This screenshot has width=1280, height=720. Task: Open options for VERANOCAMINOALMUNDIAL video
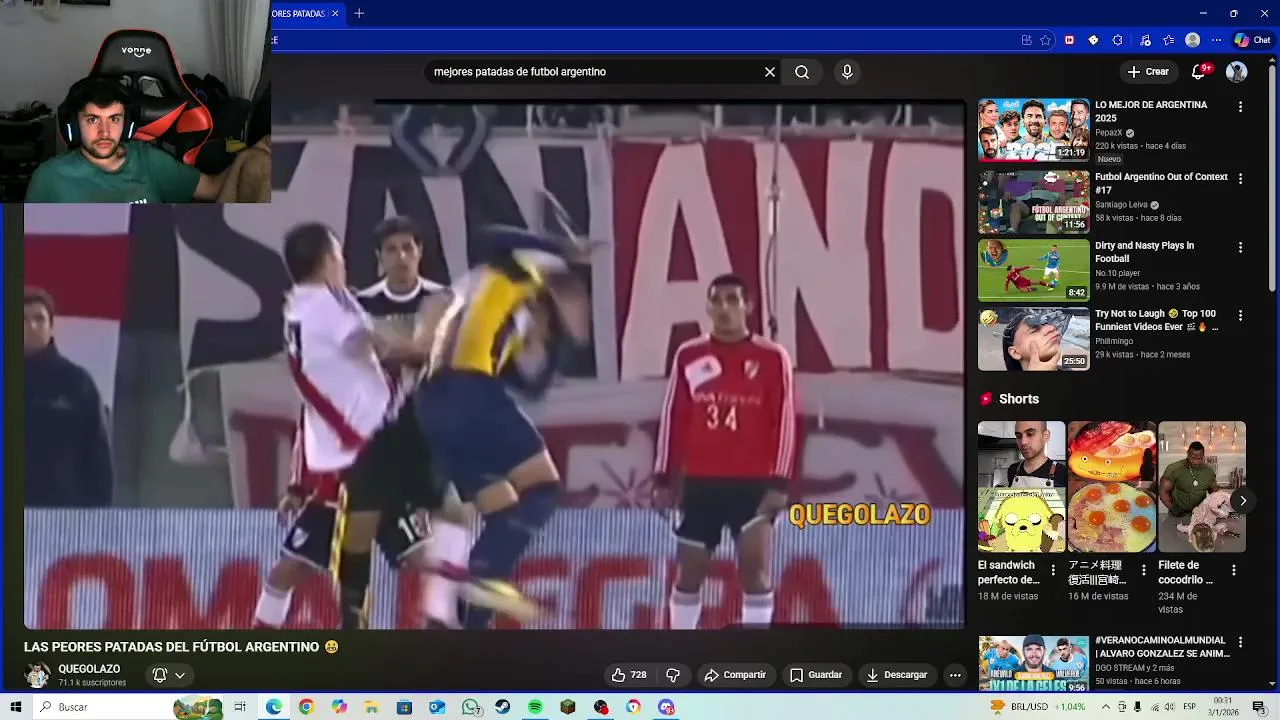[x=1240, y=642]
